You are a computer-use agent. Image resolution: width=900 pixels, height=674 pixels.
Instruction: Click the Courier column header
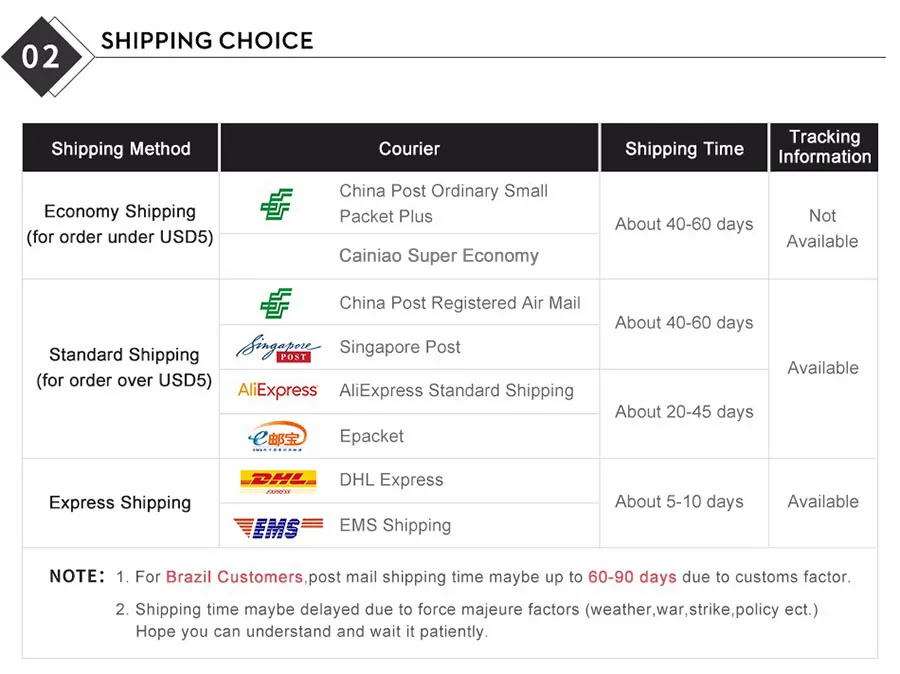[409, 148]
